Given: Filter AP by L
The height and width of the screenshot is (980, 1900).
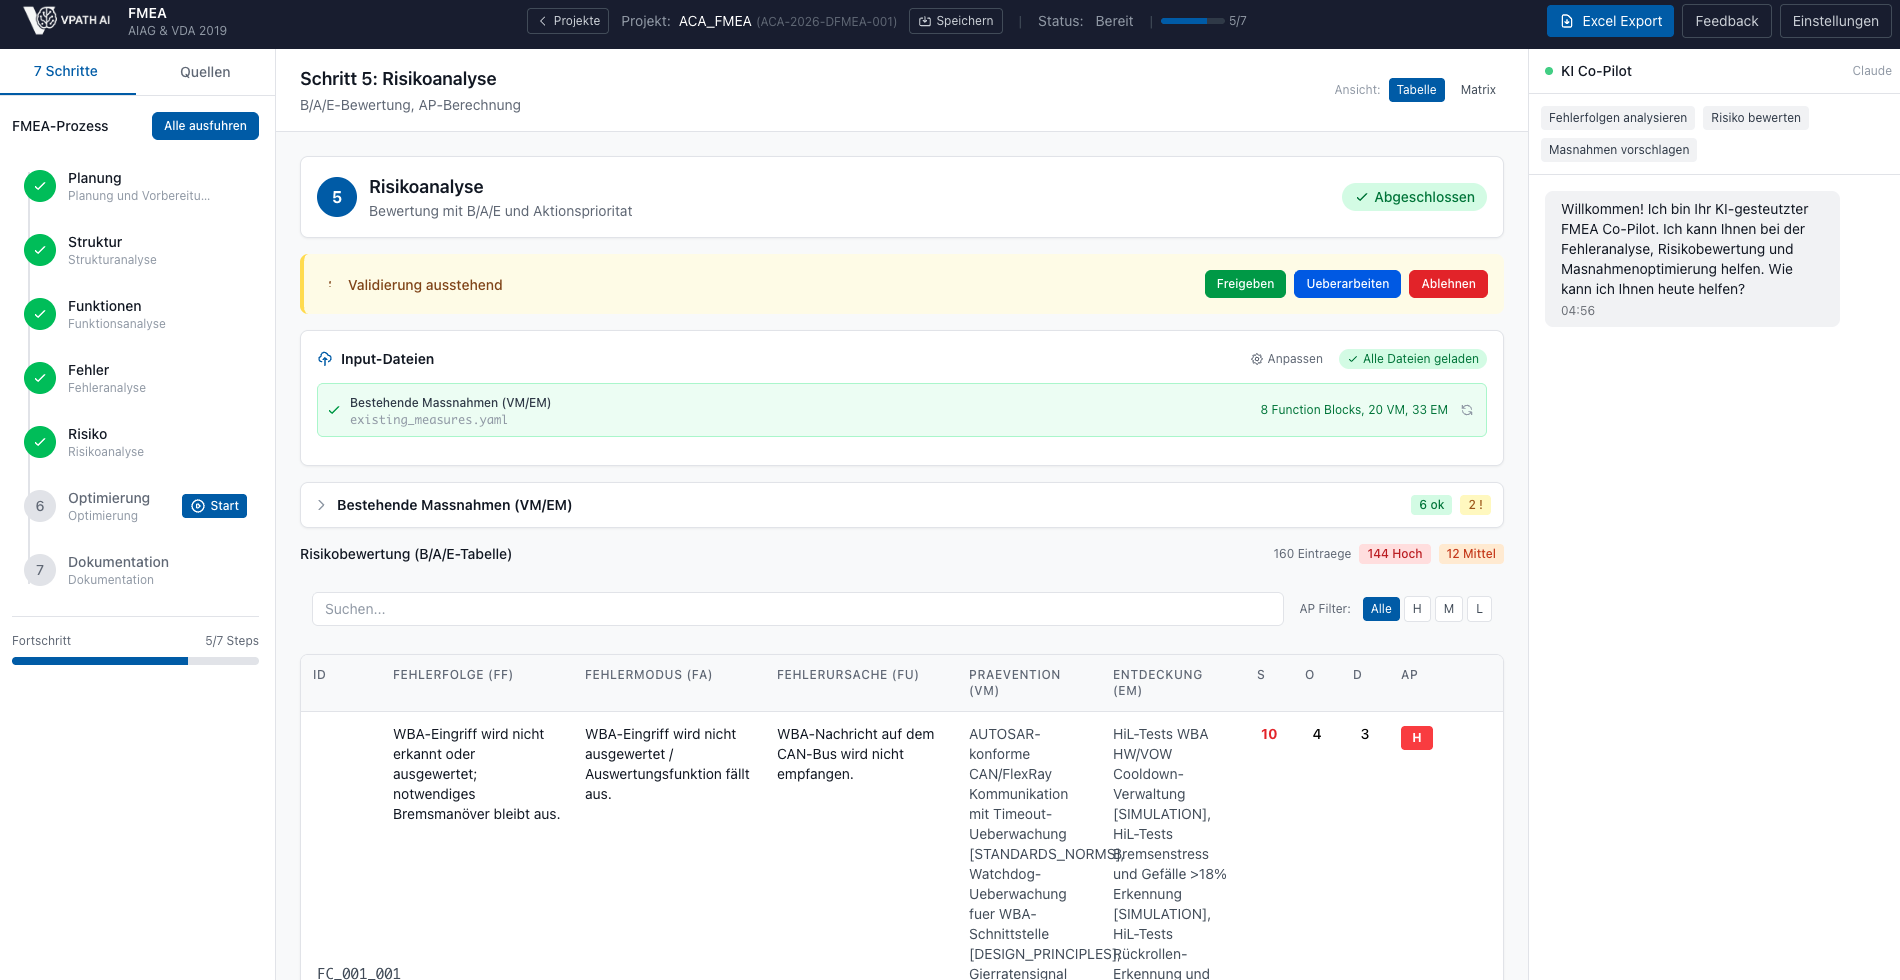Looking at the screenshot, I should pos(1479,609).
